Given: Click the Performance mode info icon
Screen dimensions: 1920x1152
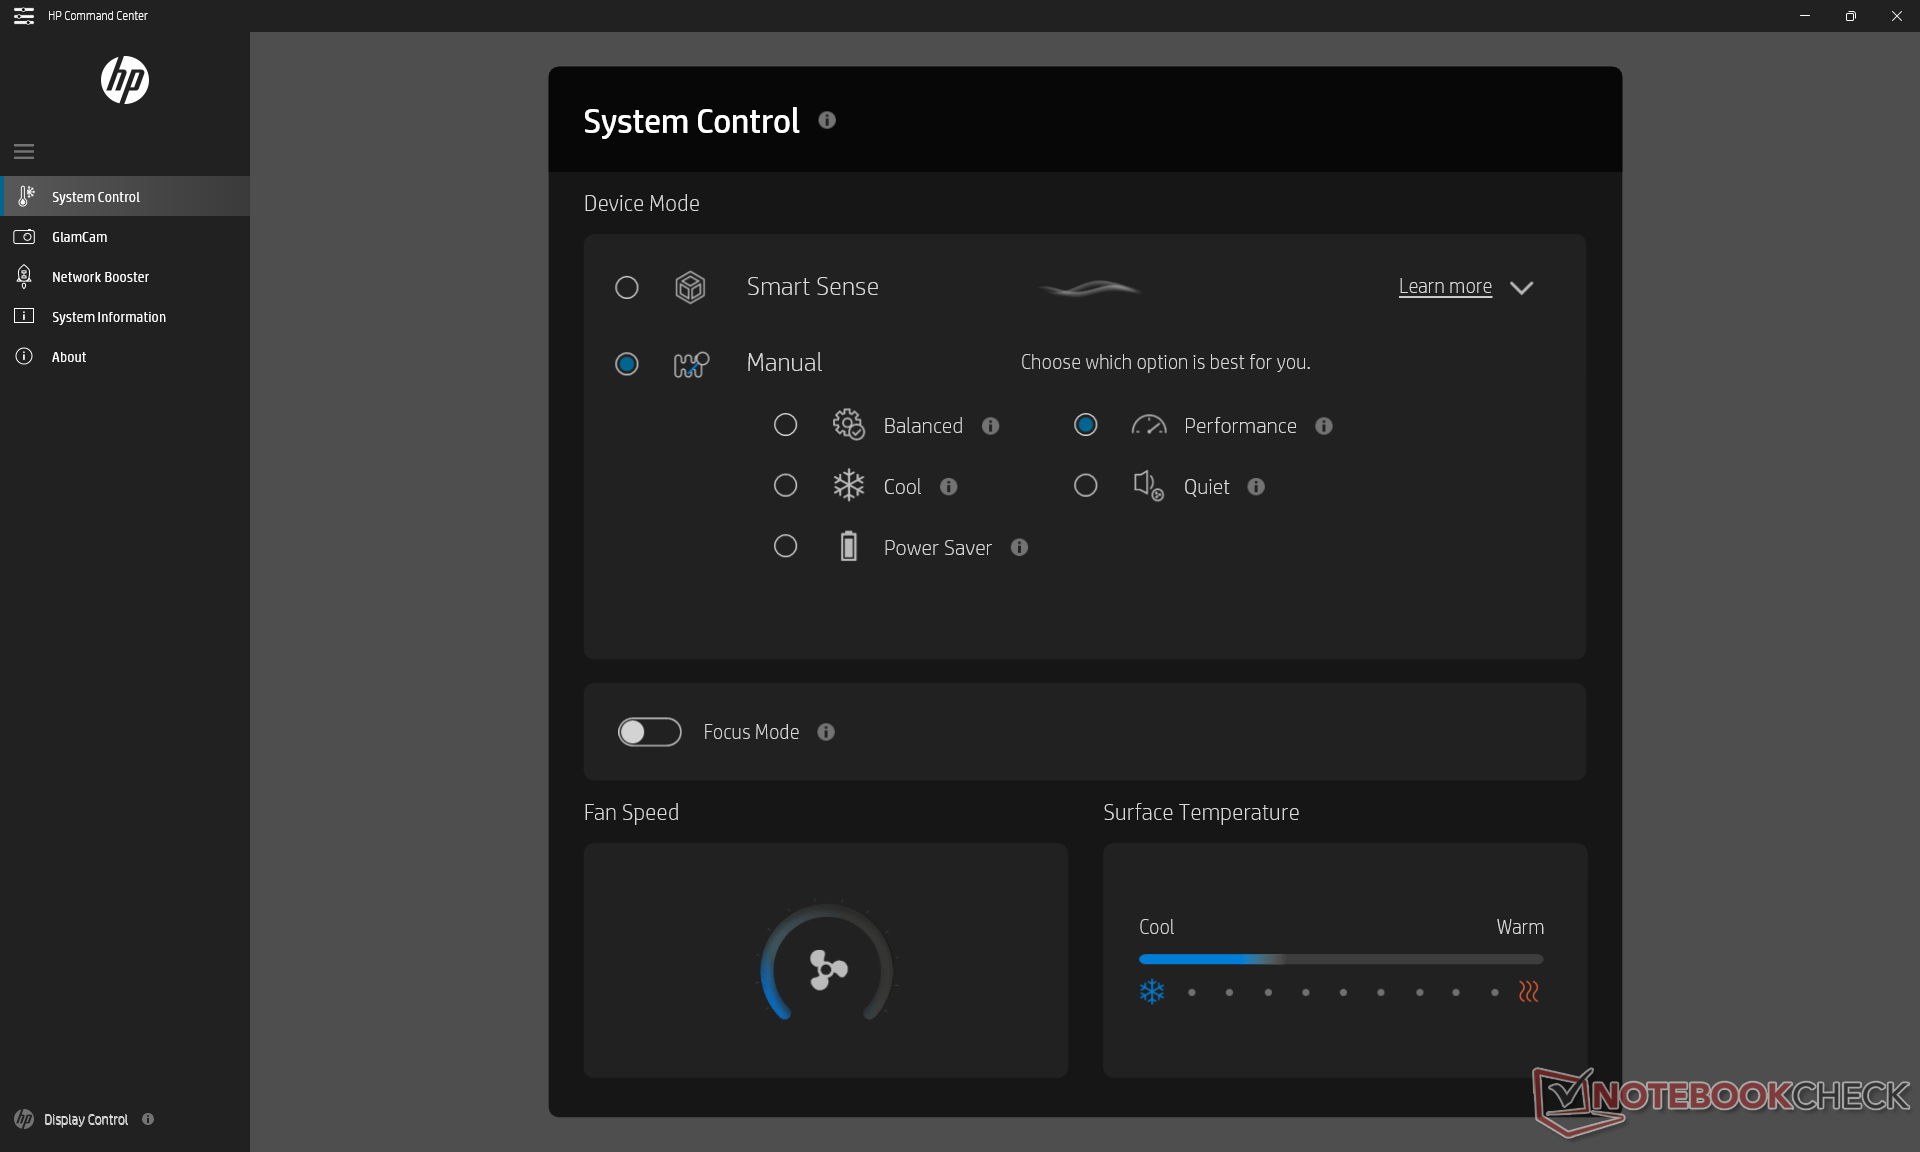Looking at the screenshot, I should tap(1324, 426).
